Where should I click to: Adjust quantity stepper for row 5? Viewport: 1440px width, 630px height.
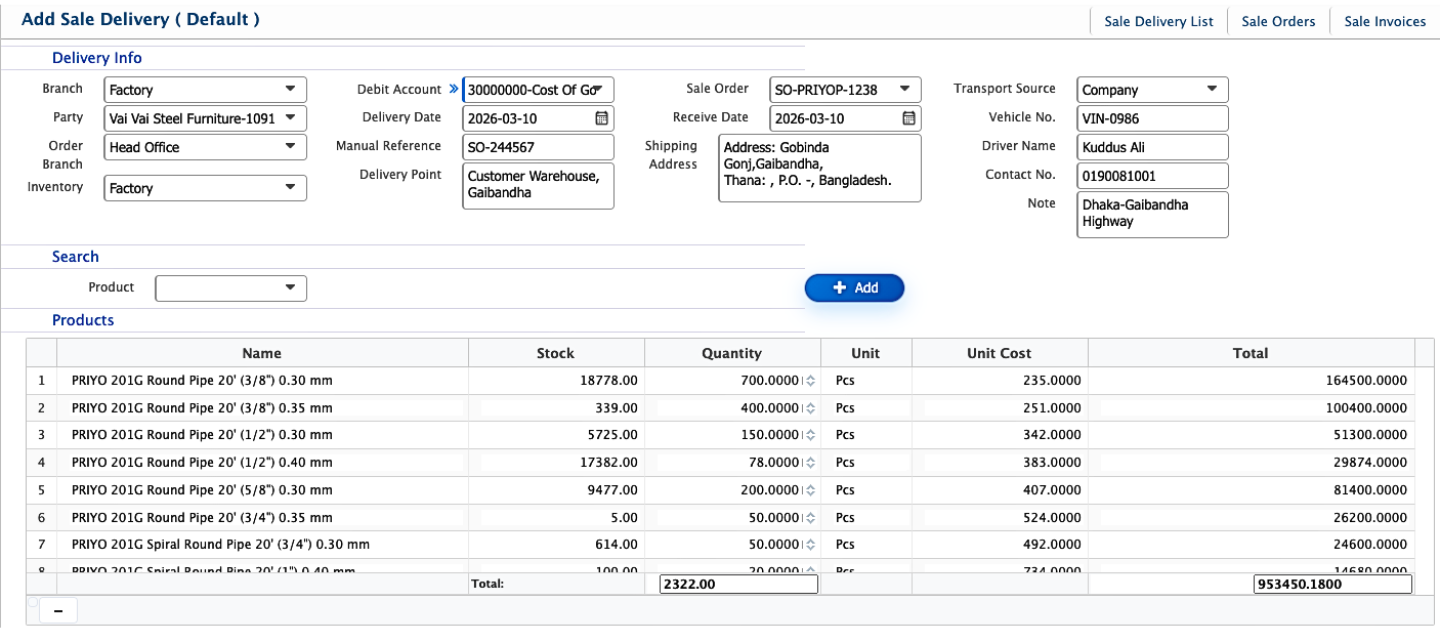tap(810, 490)
